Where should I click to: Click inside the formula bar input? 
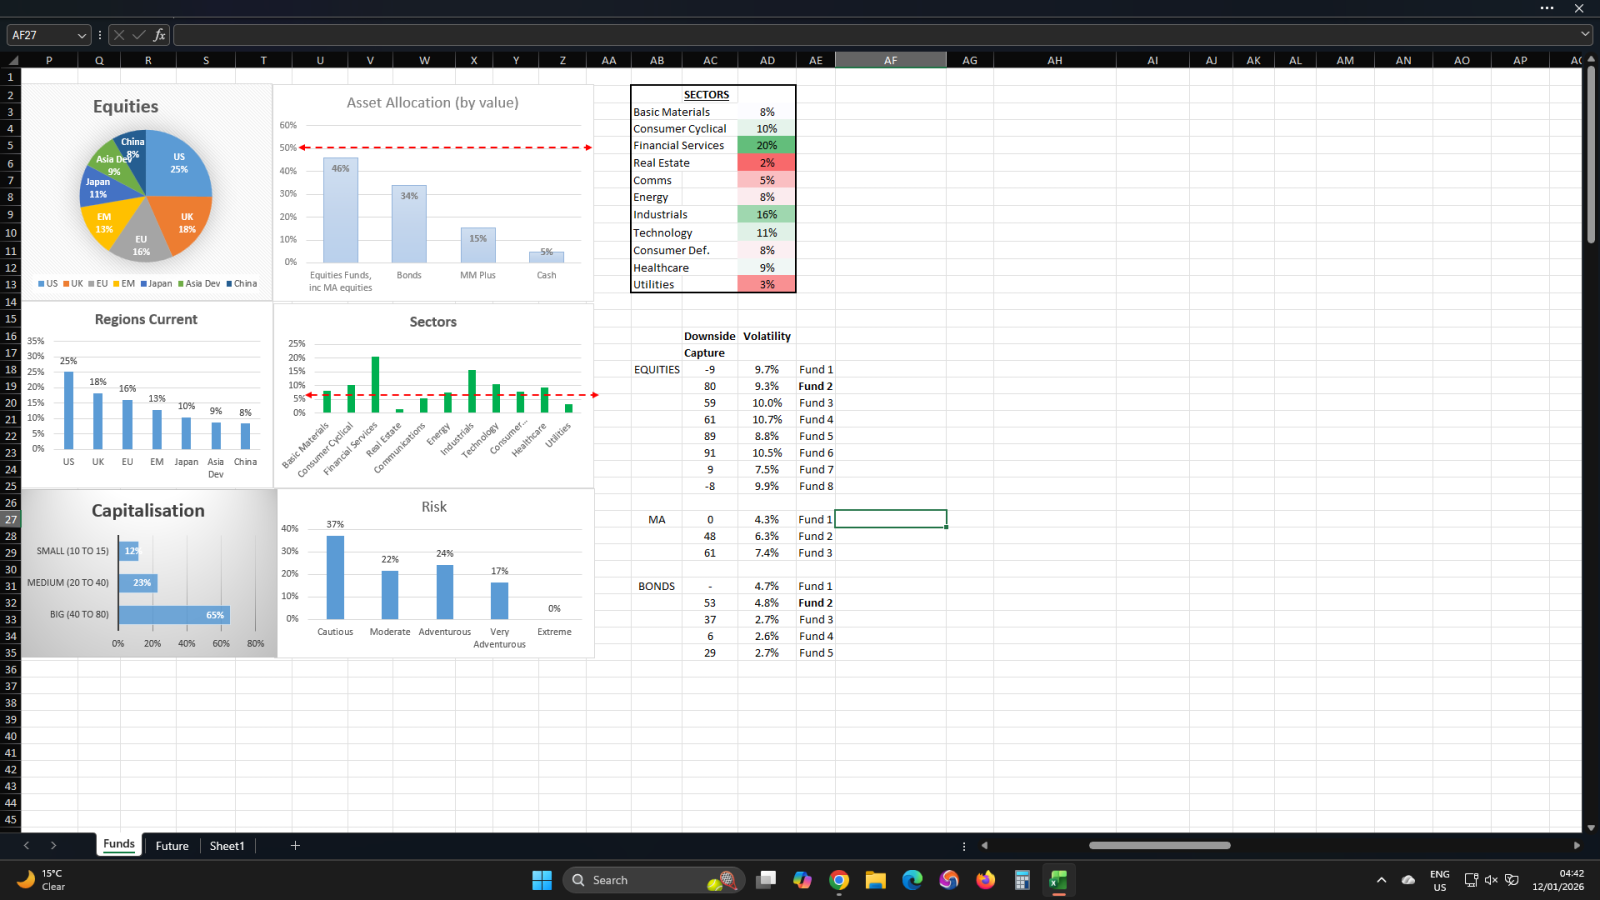870,35
